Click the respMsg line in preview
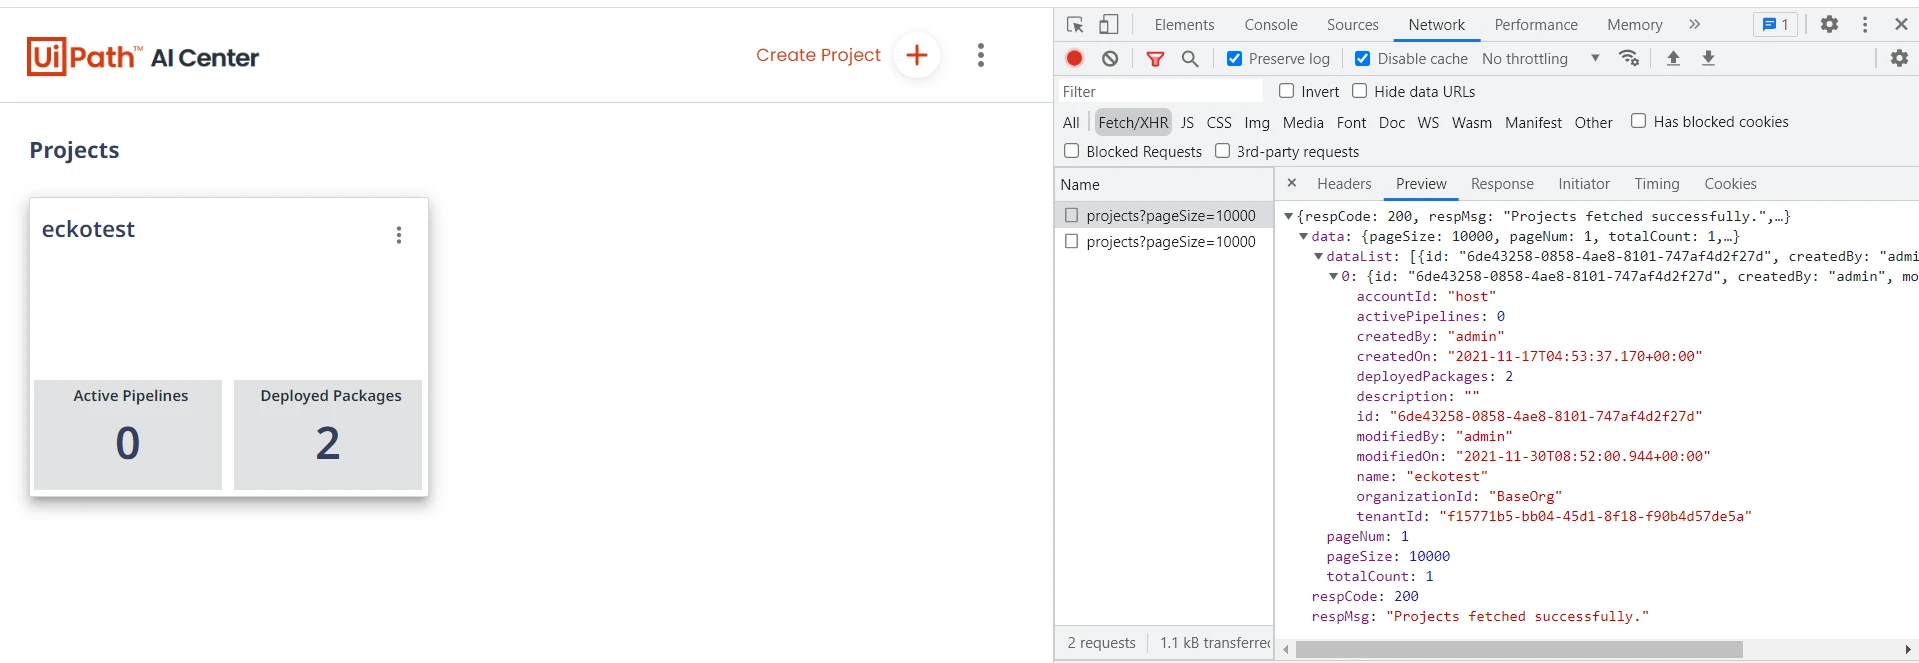The image size is (1919, 663). click(x=1480, y=616)
